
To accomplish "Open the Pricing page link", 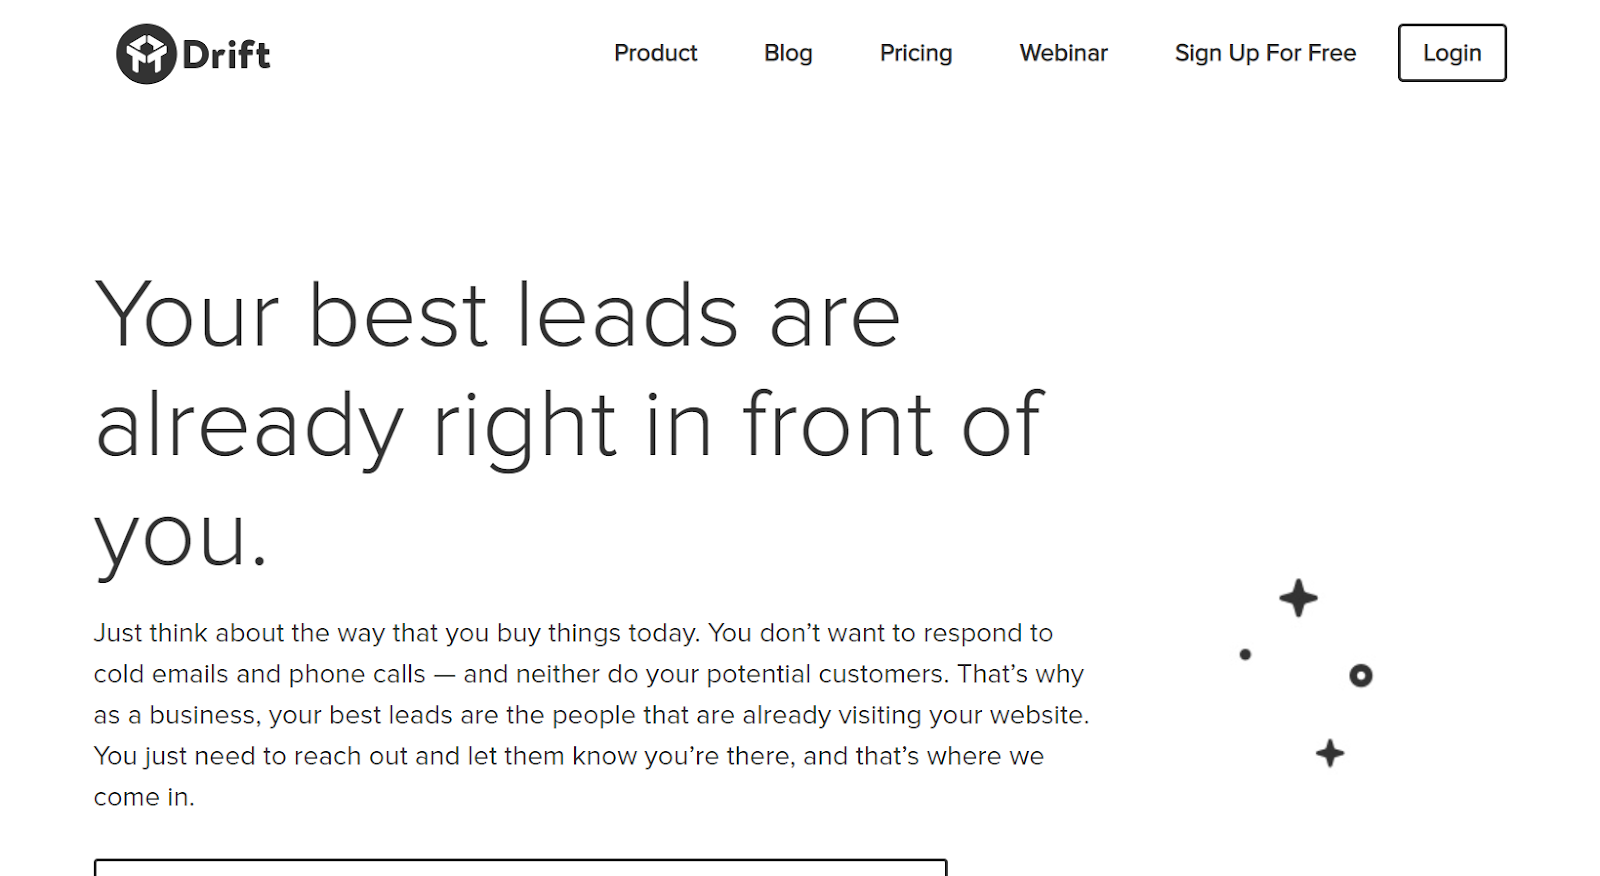I will point(915,53).
